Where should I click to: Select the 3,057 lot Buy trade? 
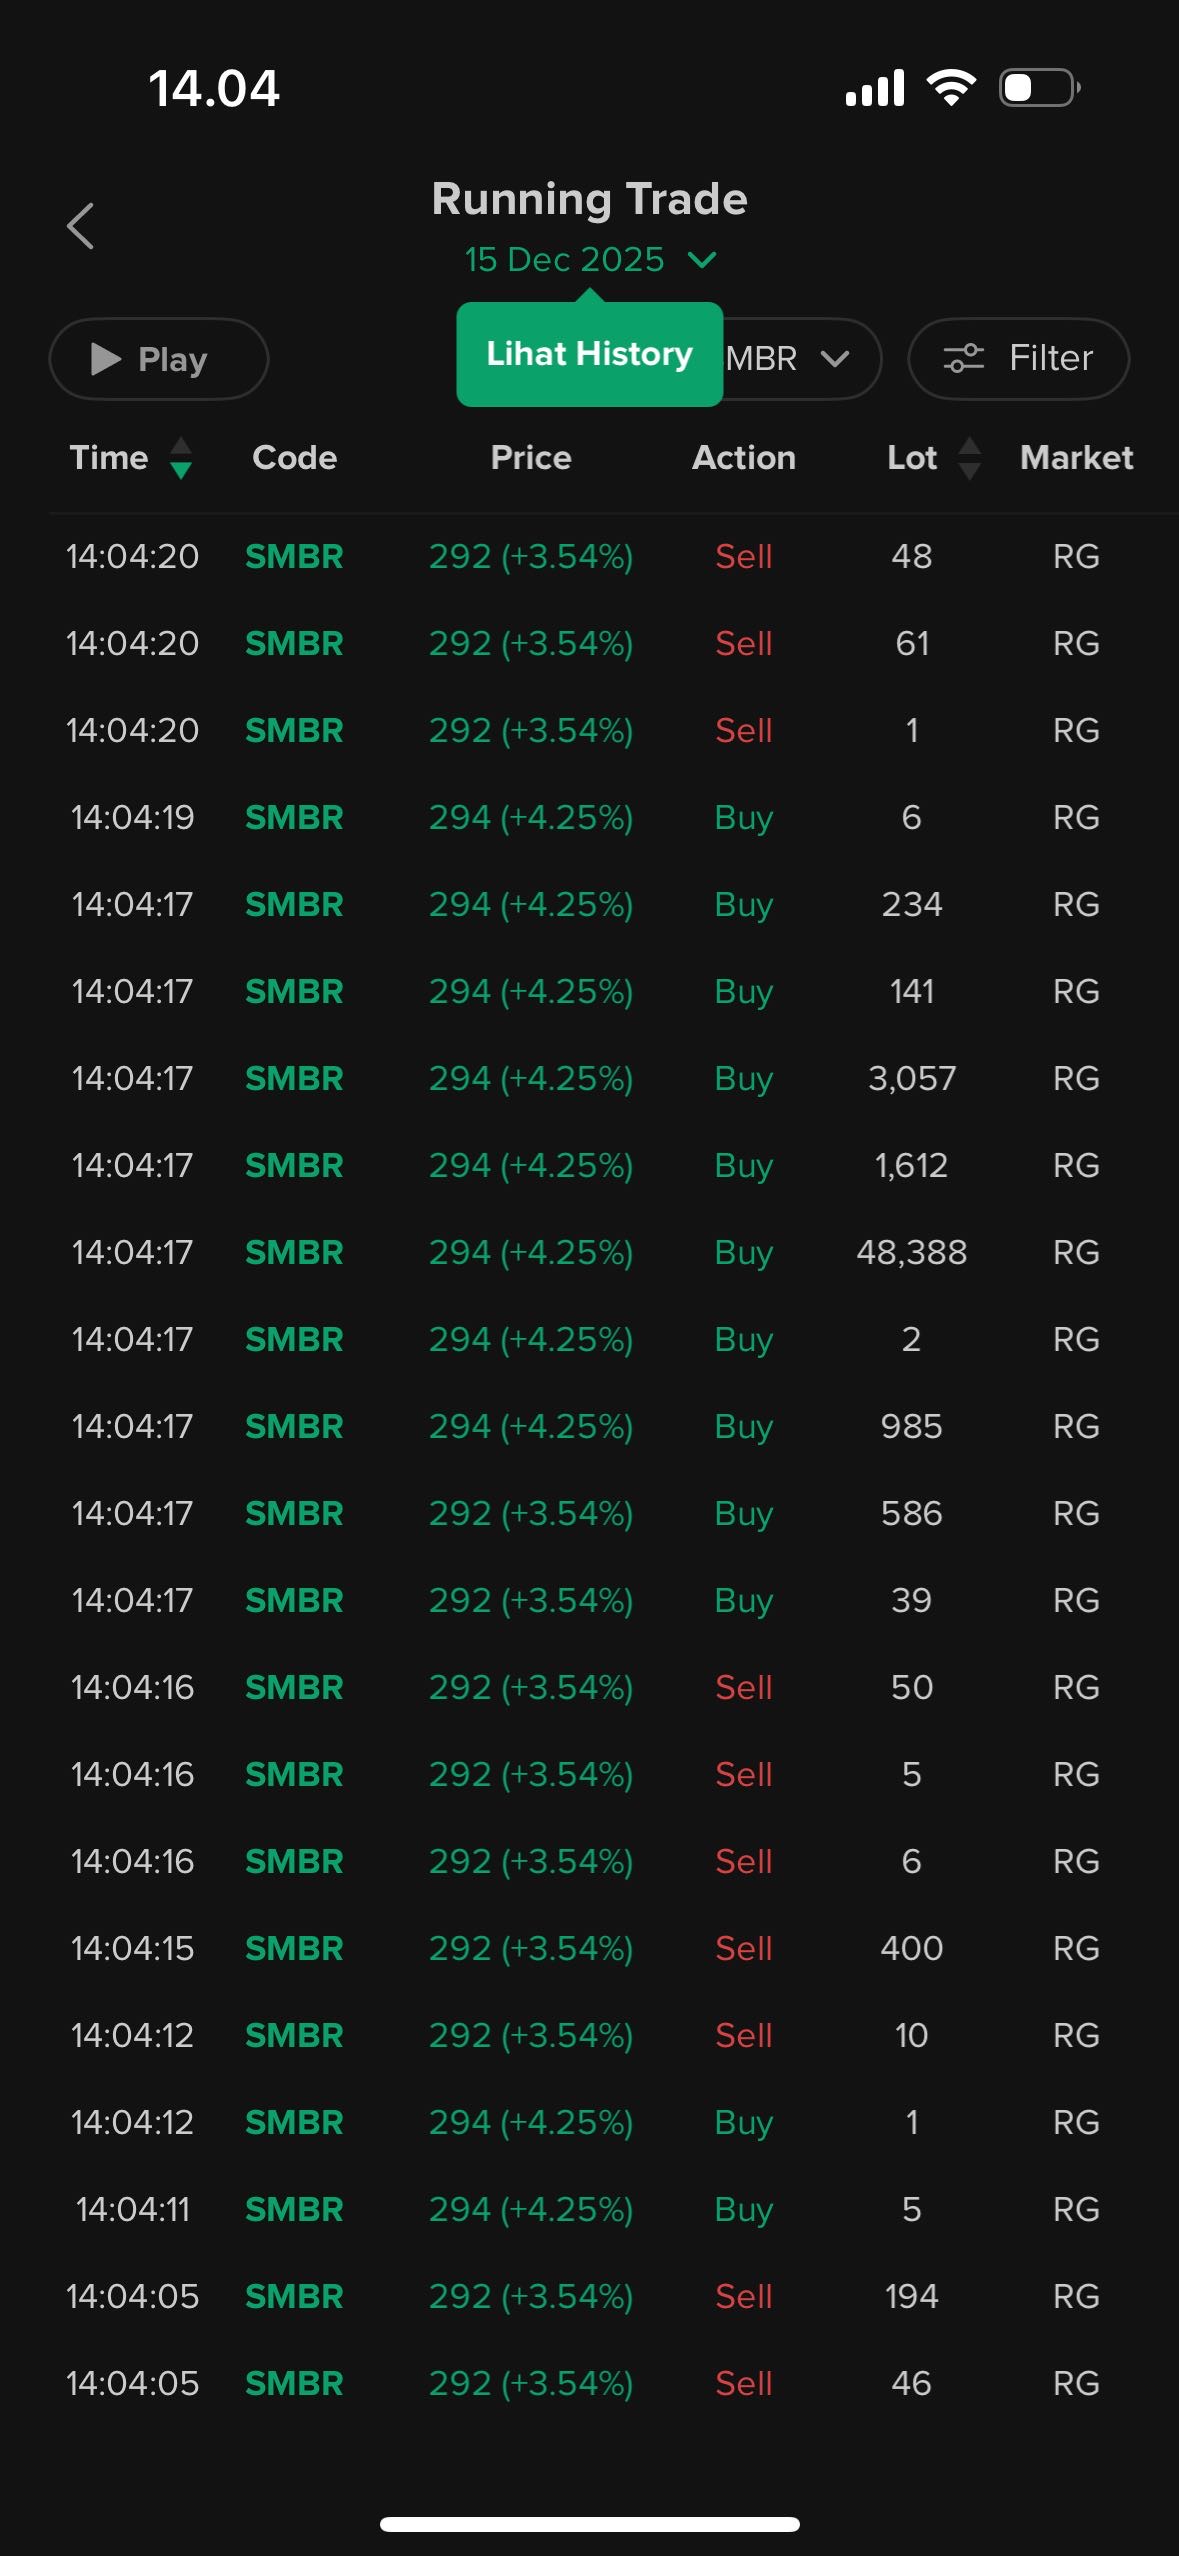tap(590, 1078)
